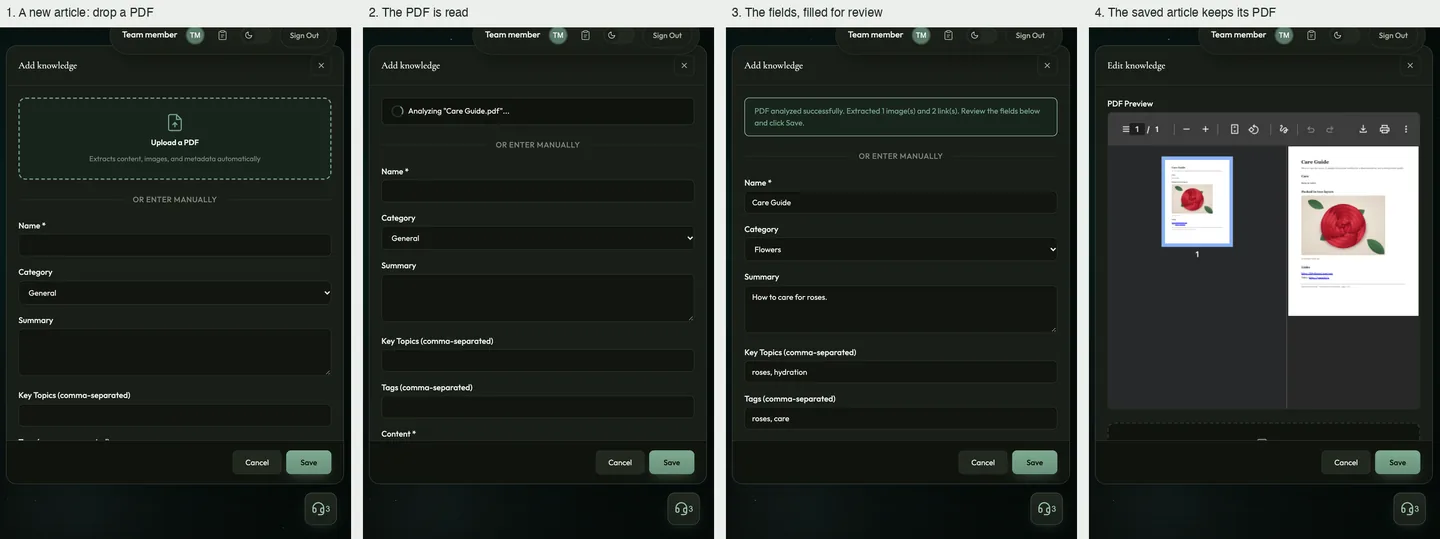The width and height of the screenshot is (1440, 539).
Task: Download the PDF from the preview toolbar
Action: click(1363, 129)
